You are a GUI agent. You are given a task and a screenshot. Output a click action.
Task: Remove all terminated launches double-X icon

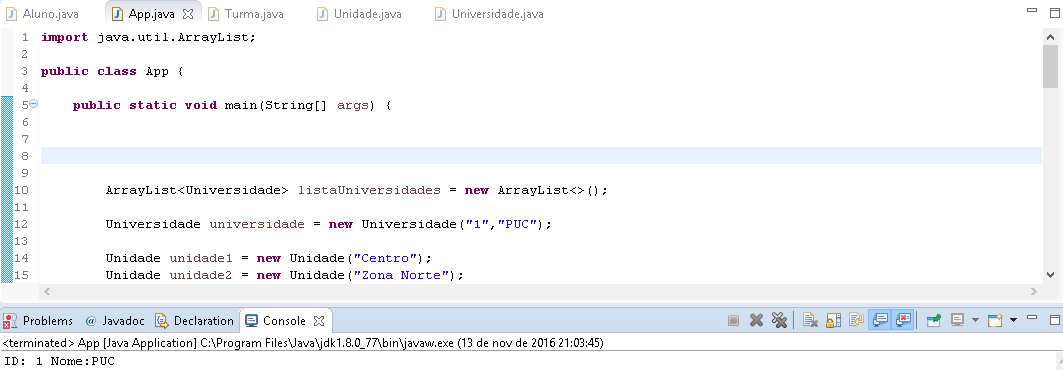(x=779, y=321)
